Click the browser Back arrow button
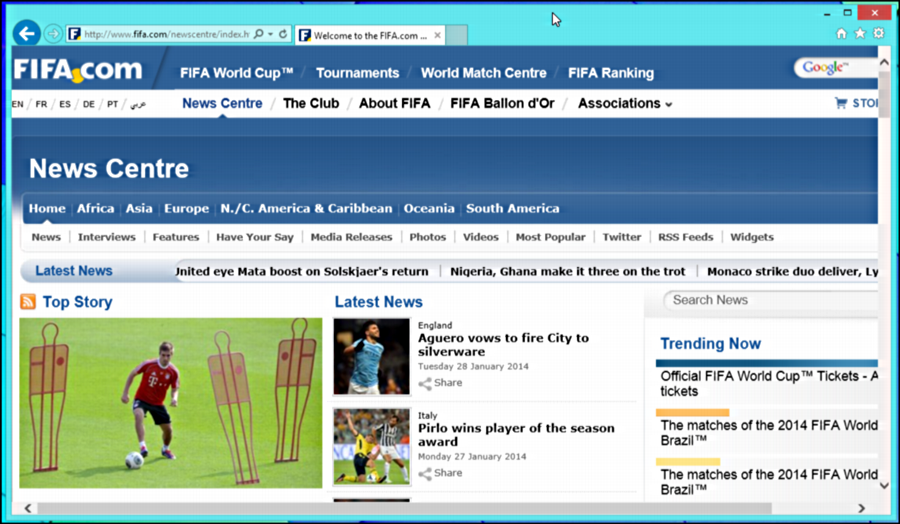900x524 pixels. click(26, 34)
